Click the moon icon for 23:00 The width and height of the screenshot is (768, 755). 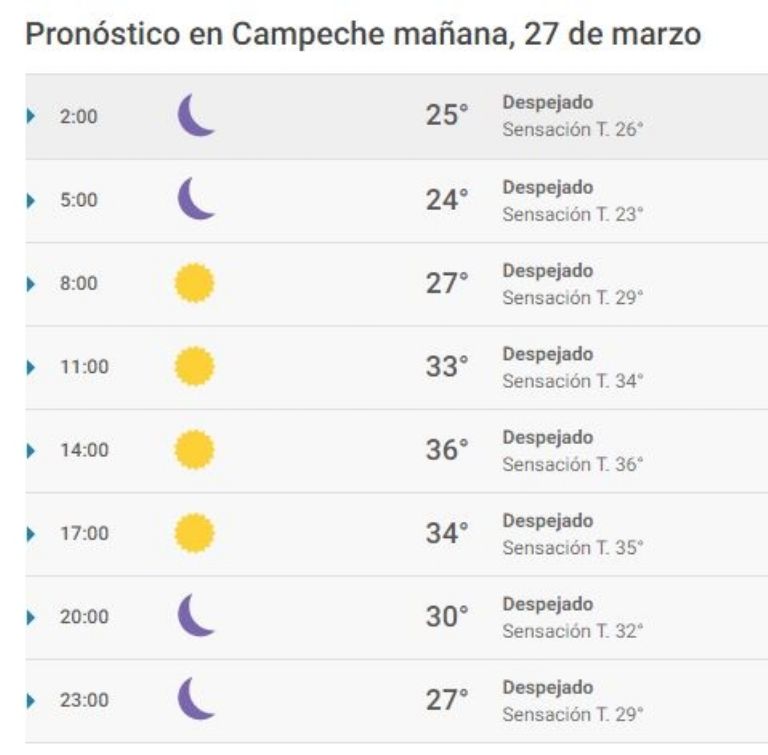coord(196,699)
